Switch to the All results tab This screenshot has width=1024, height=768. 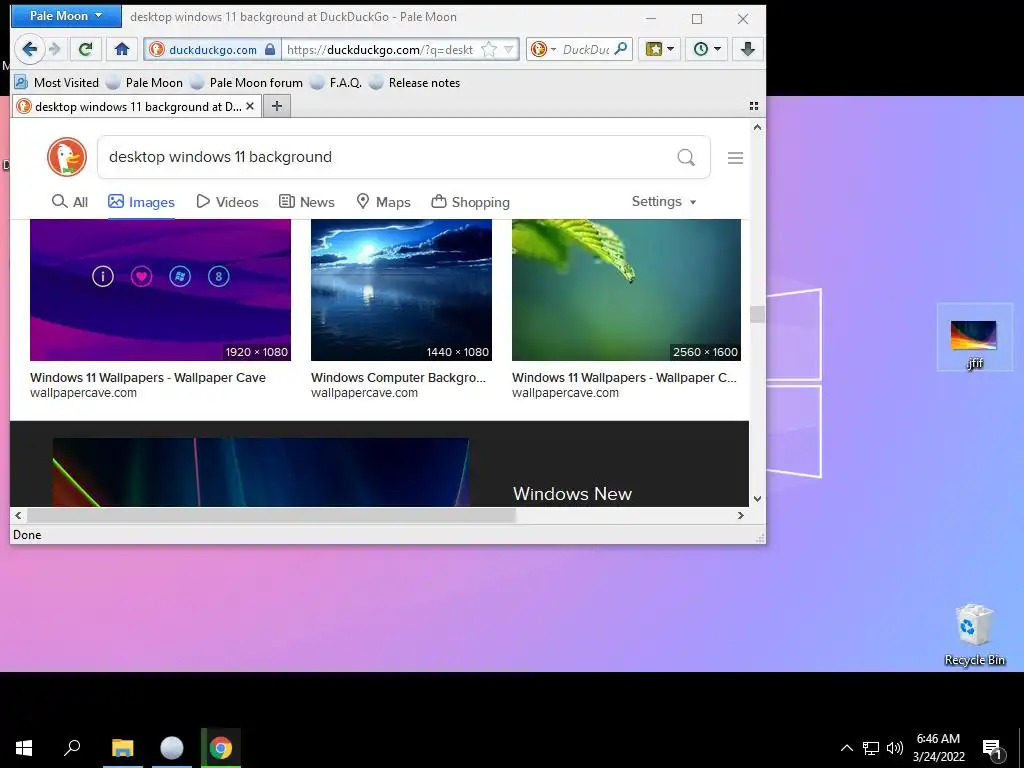70,202
